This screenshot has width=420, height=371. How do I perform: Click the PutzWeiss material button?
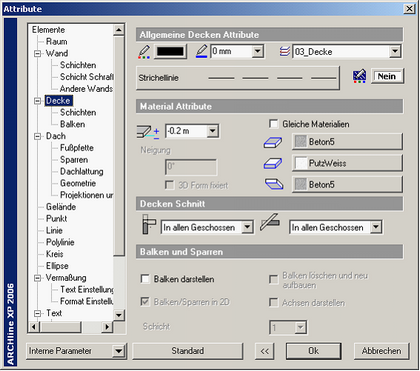click(x=347, y=163)
